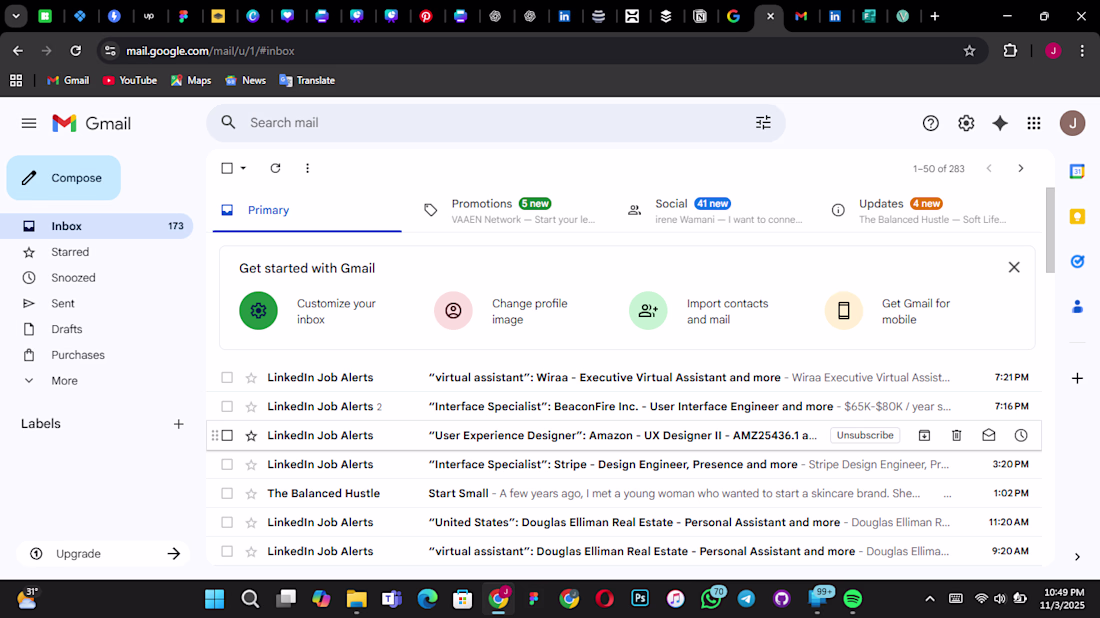Click the search options filter icon
This screenshot has width=1100, height=618.
pos(763,123)
